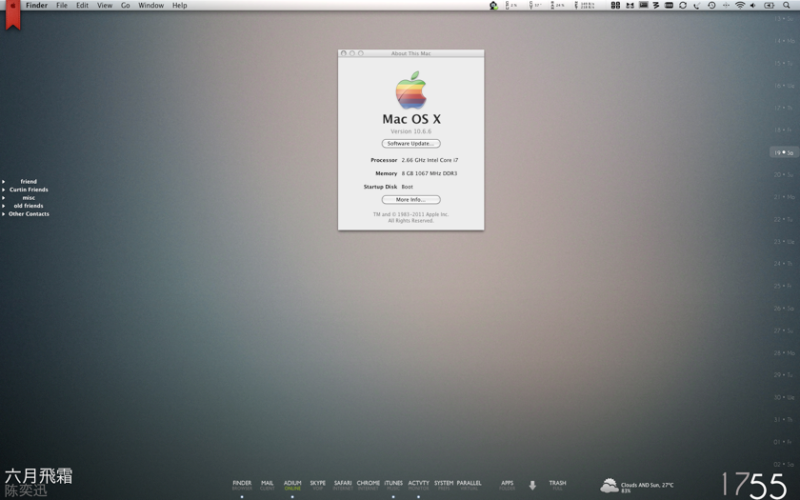
Task: Click the Version 10.6.6 text
Action: 410,131
